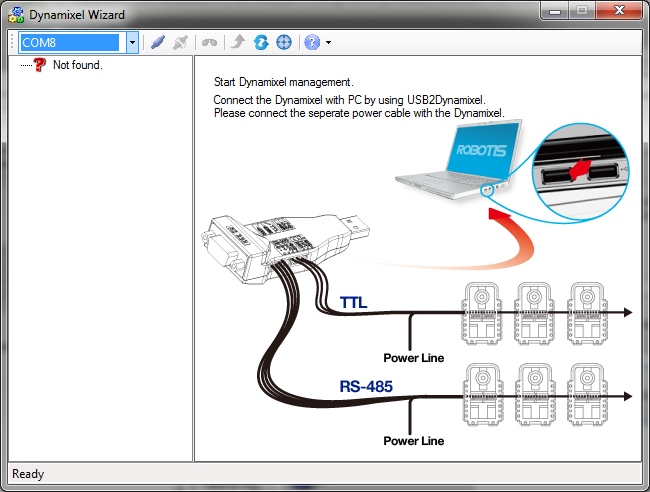650x492 pixels.
Task: Click inside the COM8 port field
Action: pos(72,43)
